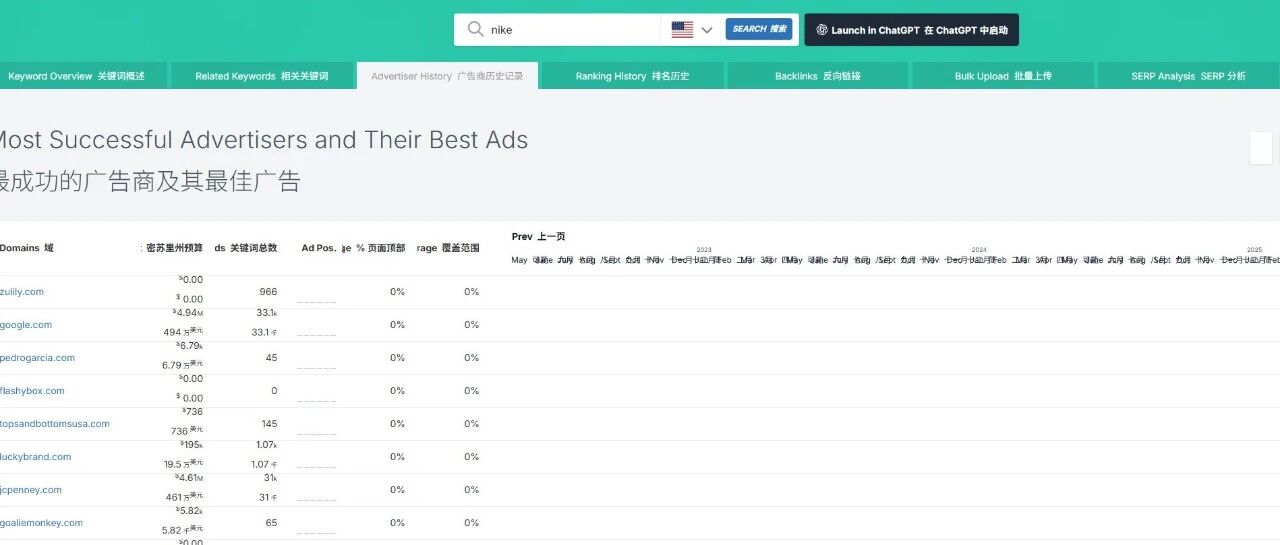Click the 2024 year label in timeline
Viewport: 1280px width, 545px height.
coord(979,250)
